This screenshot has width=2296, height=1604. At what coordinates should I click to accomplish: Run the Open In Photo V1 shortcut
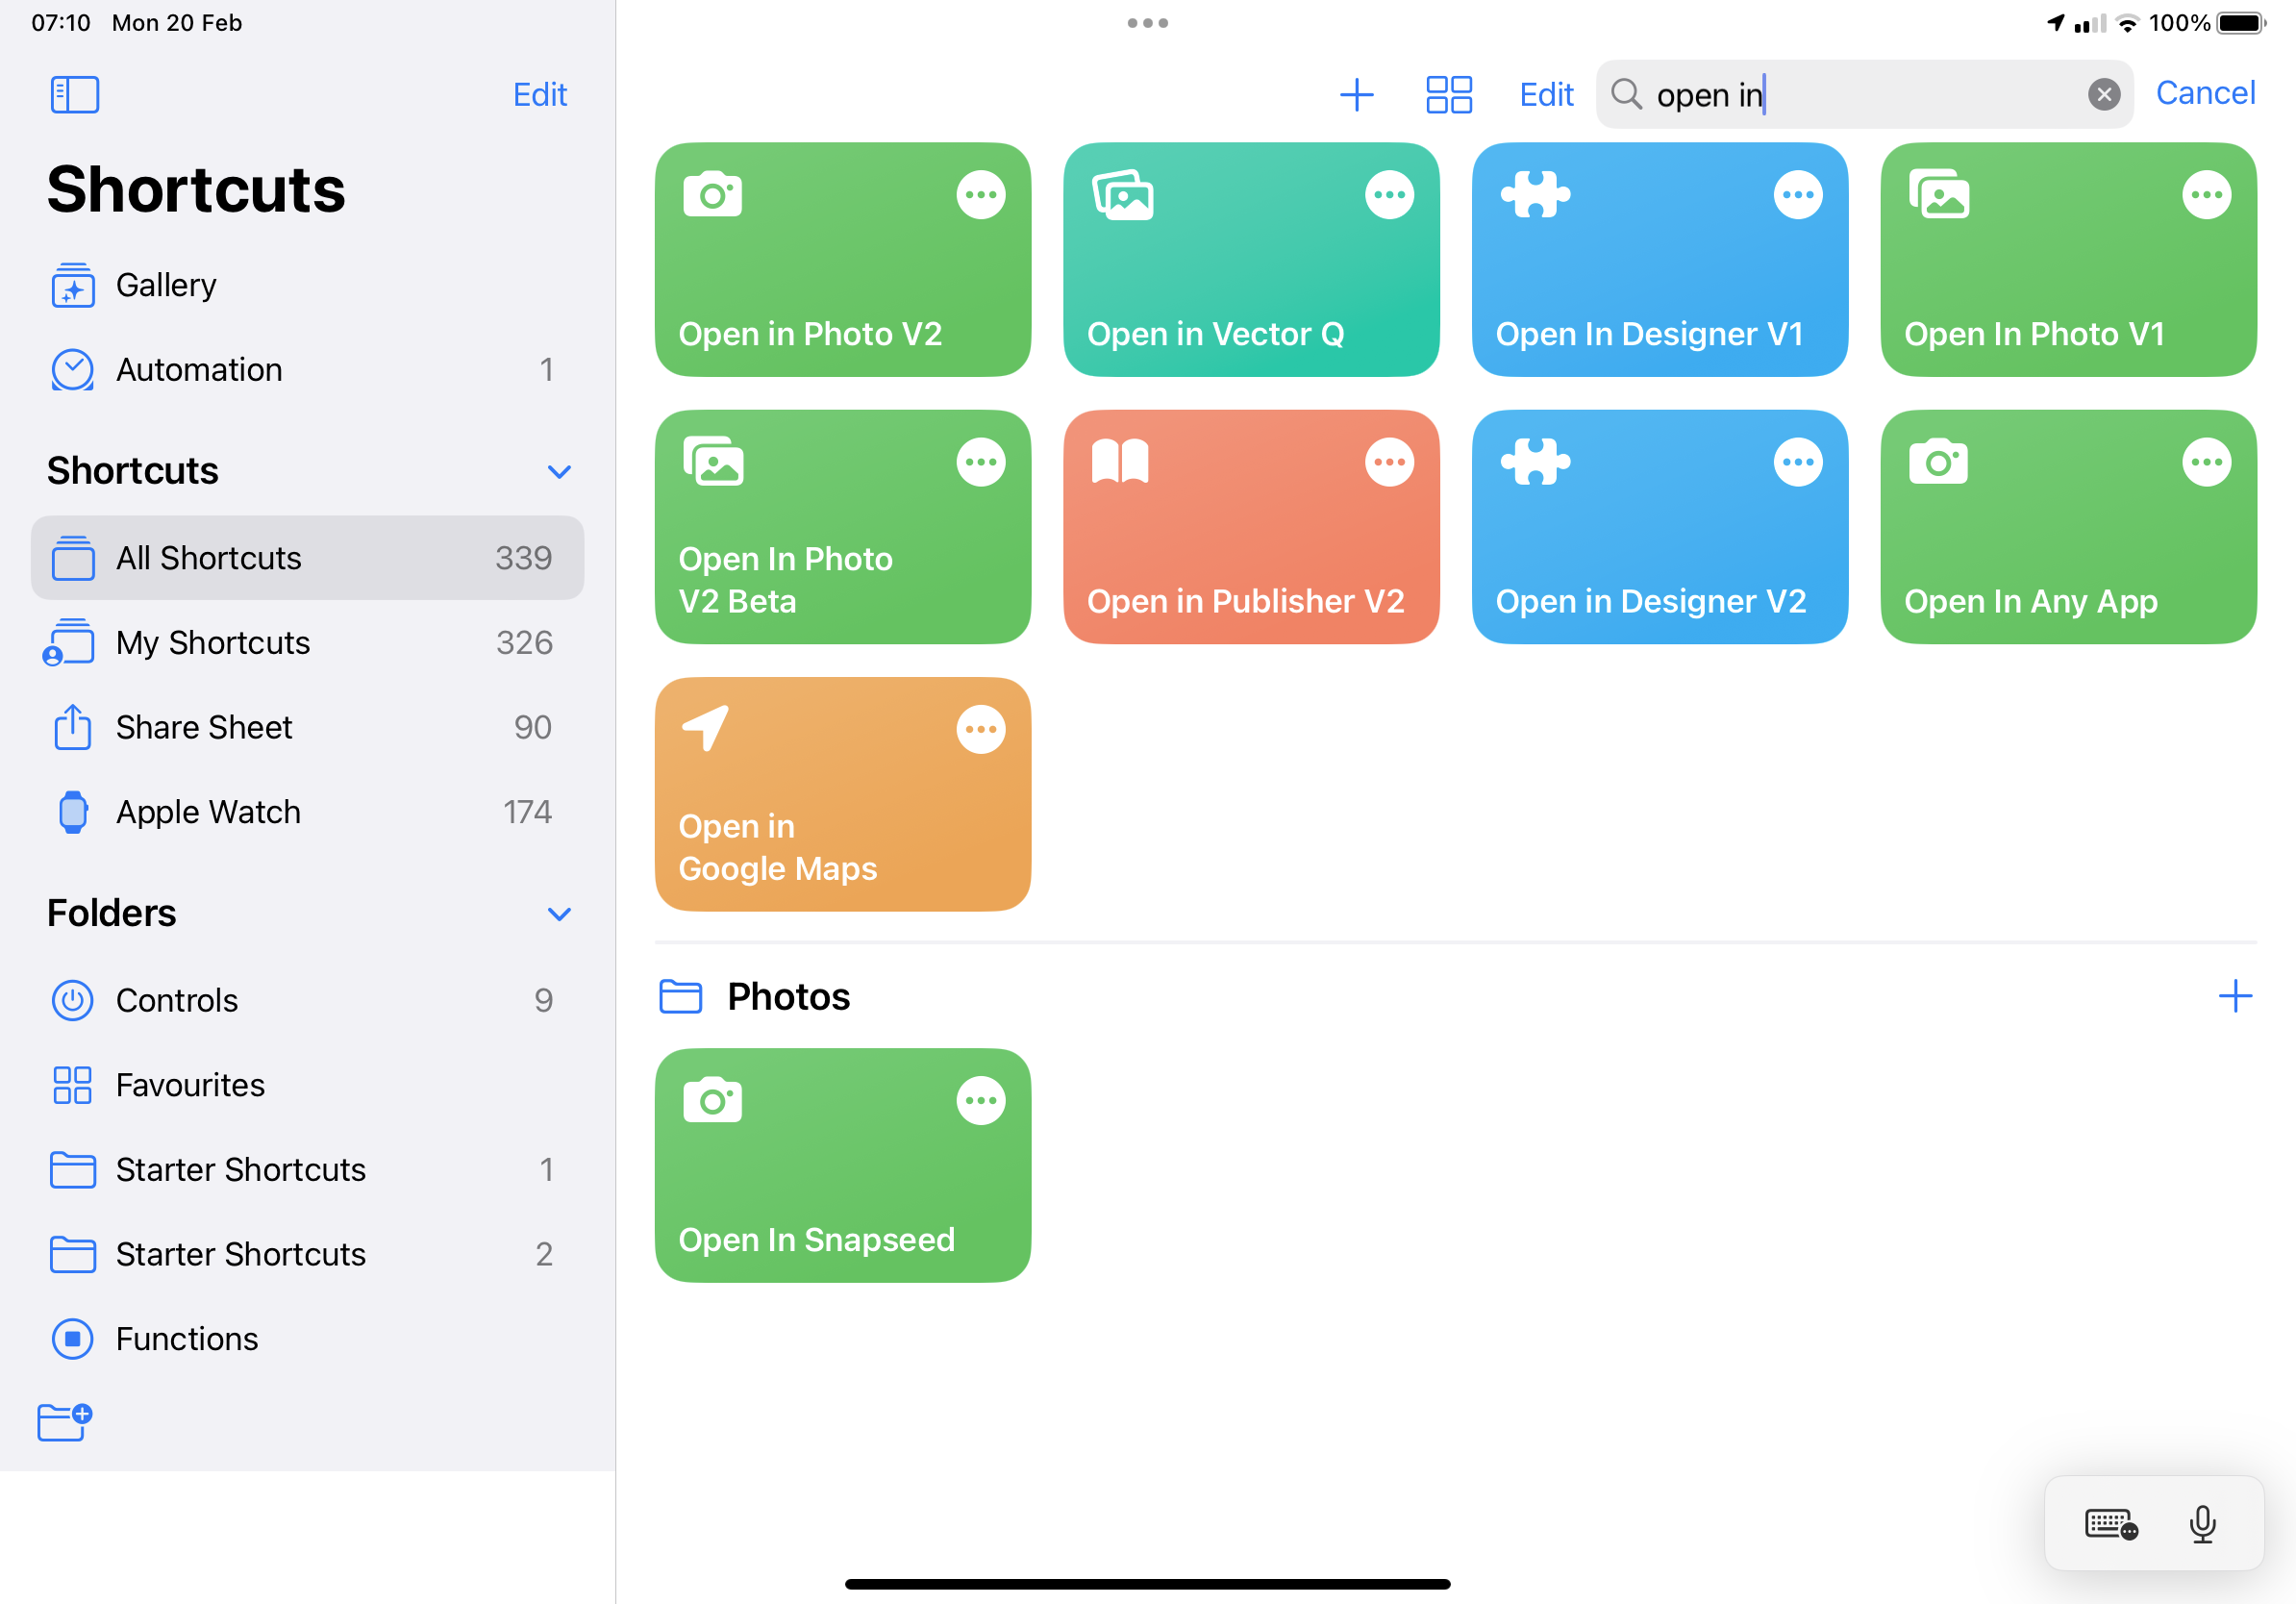(x=2068, y=260)
